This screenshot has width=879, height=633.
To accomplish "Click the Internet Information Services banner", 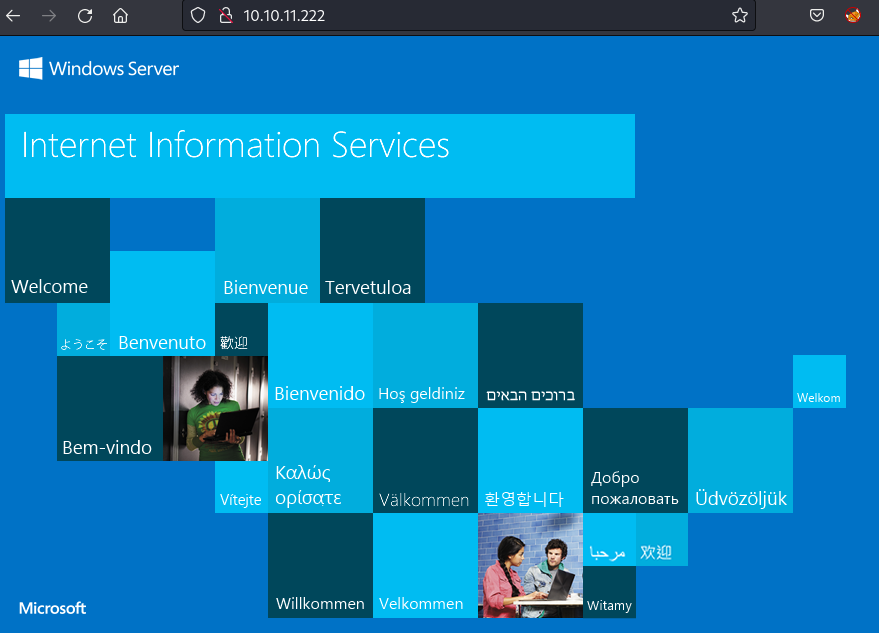I will click(319, 155).
